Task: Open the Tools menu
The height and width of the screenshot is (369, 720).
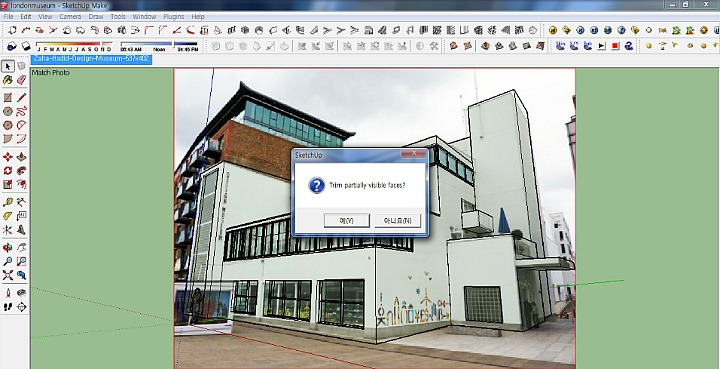Action: pyautogui.click(x=118, y=17)
